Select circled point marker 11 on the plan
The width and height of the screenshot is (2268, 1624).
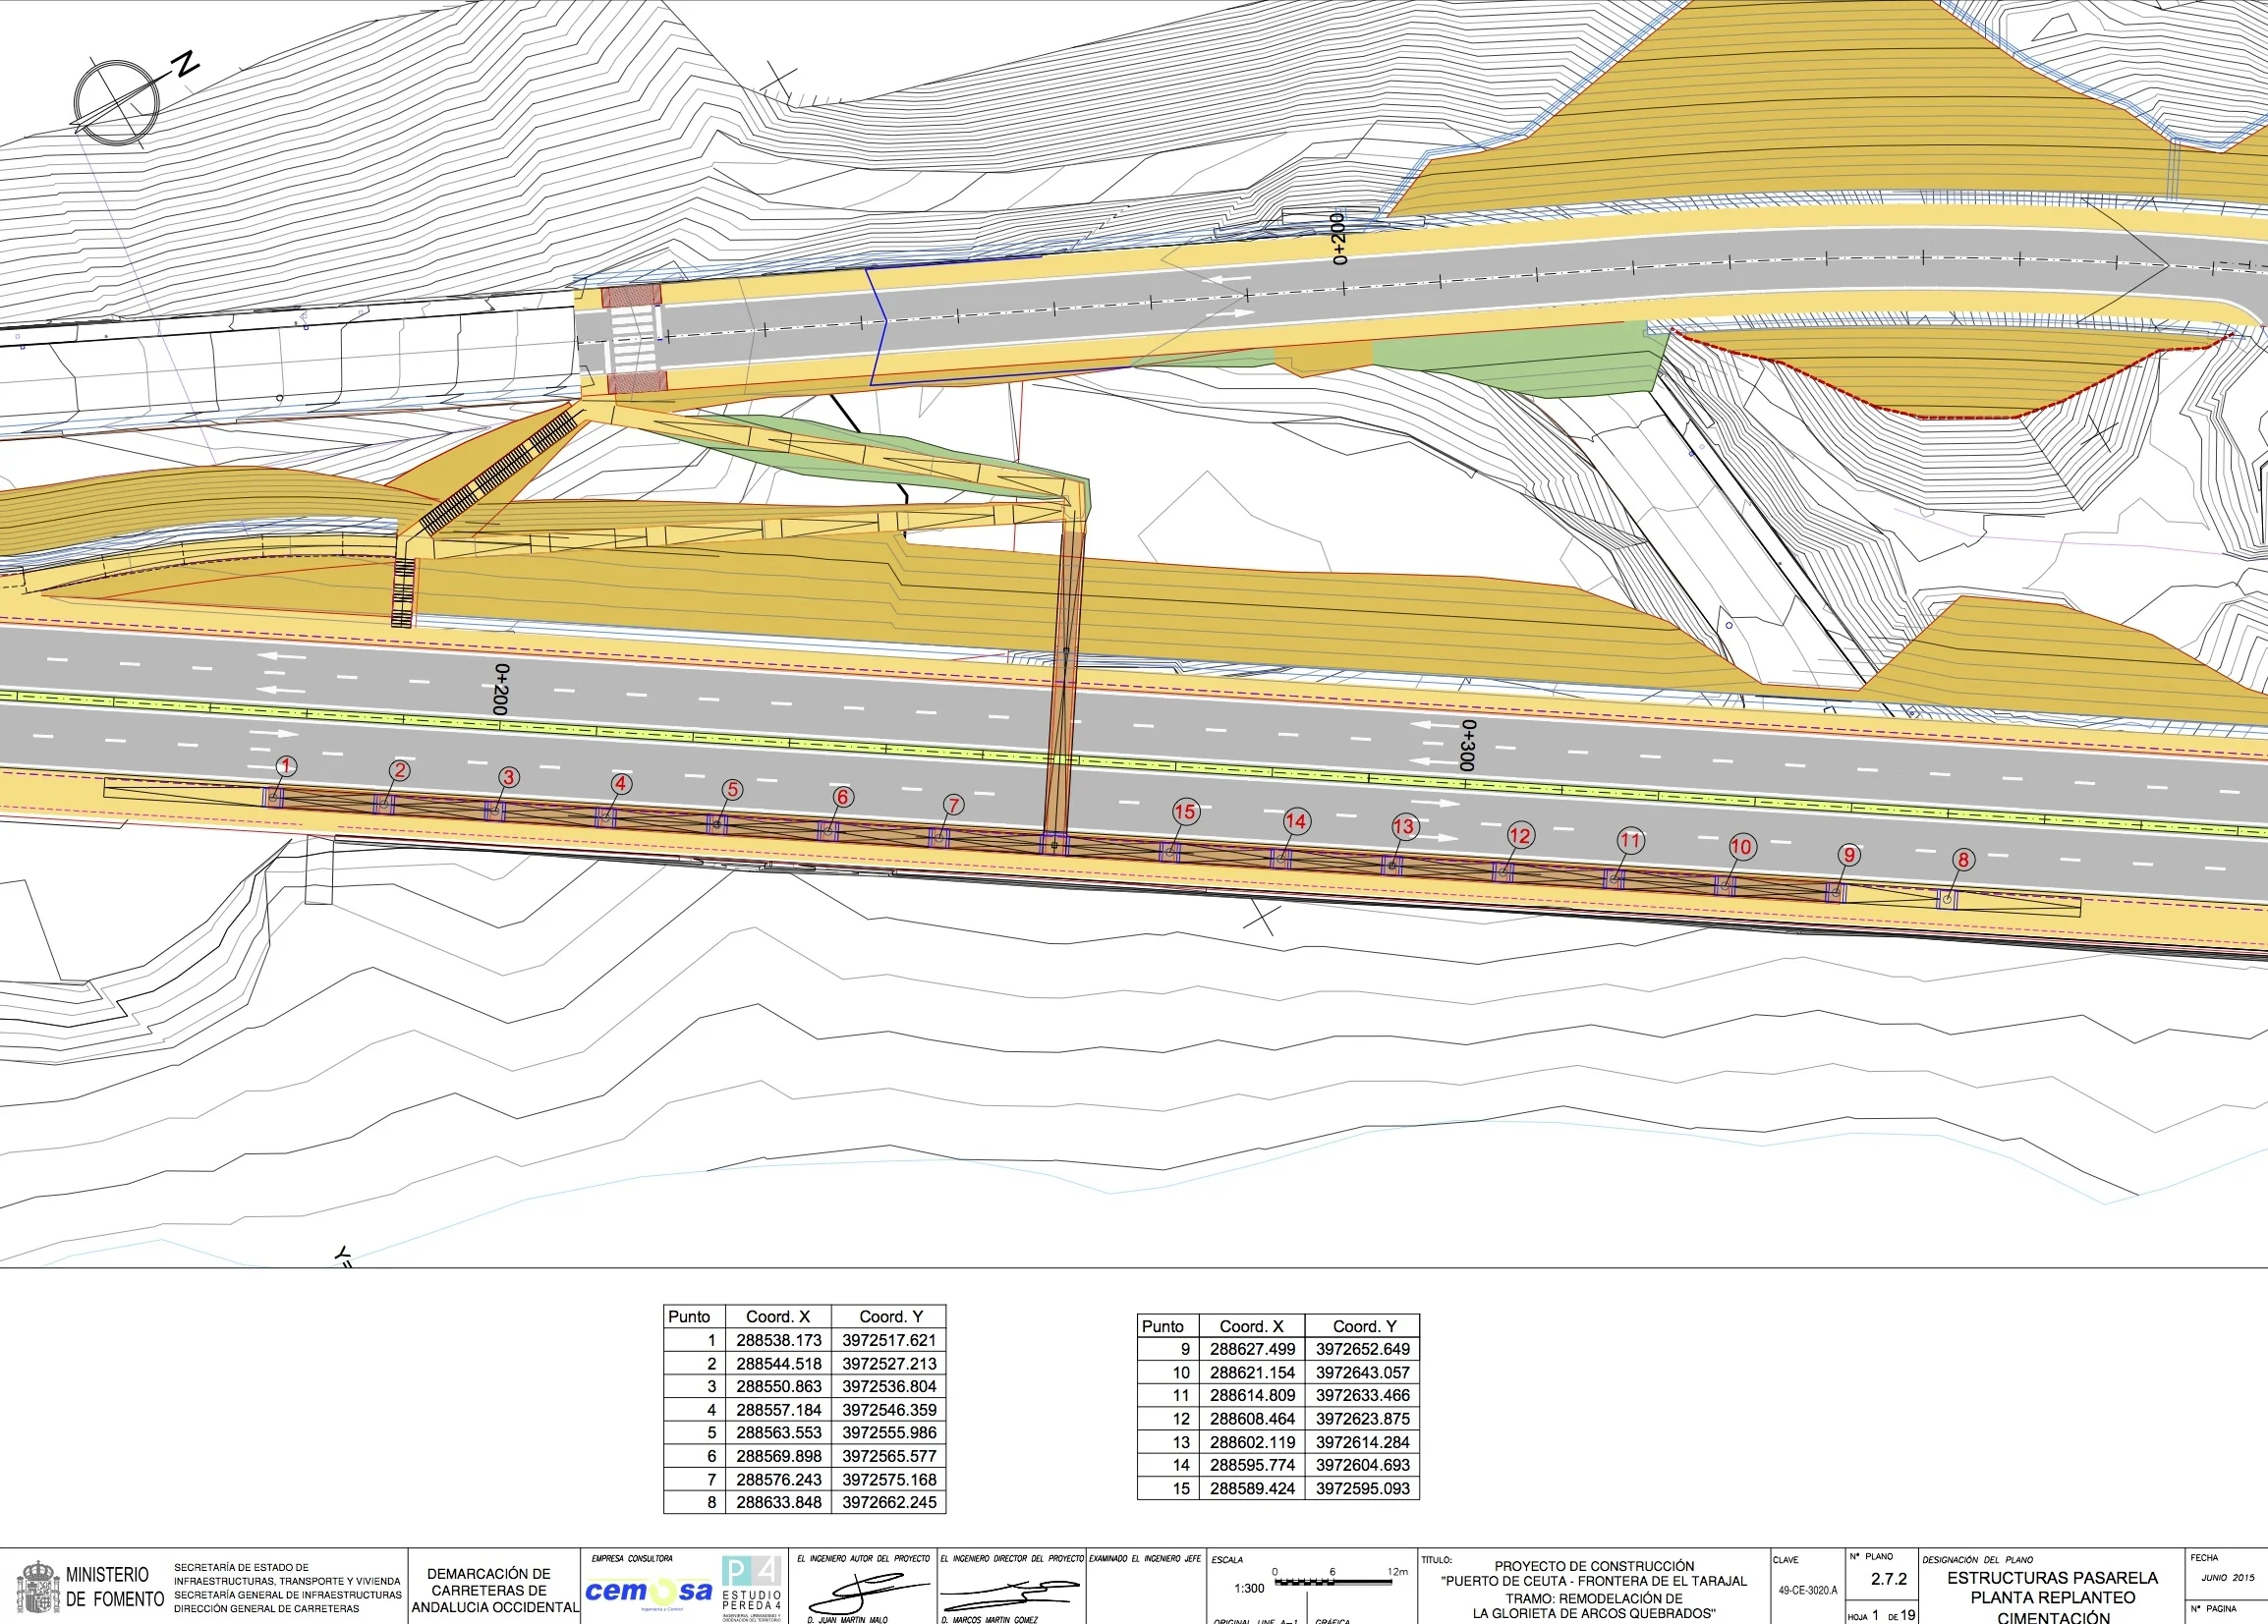1631,841
